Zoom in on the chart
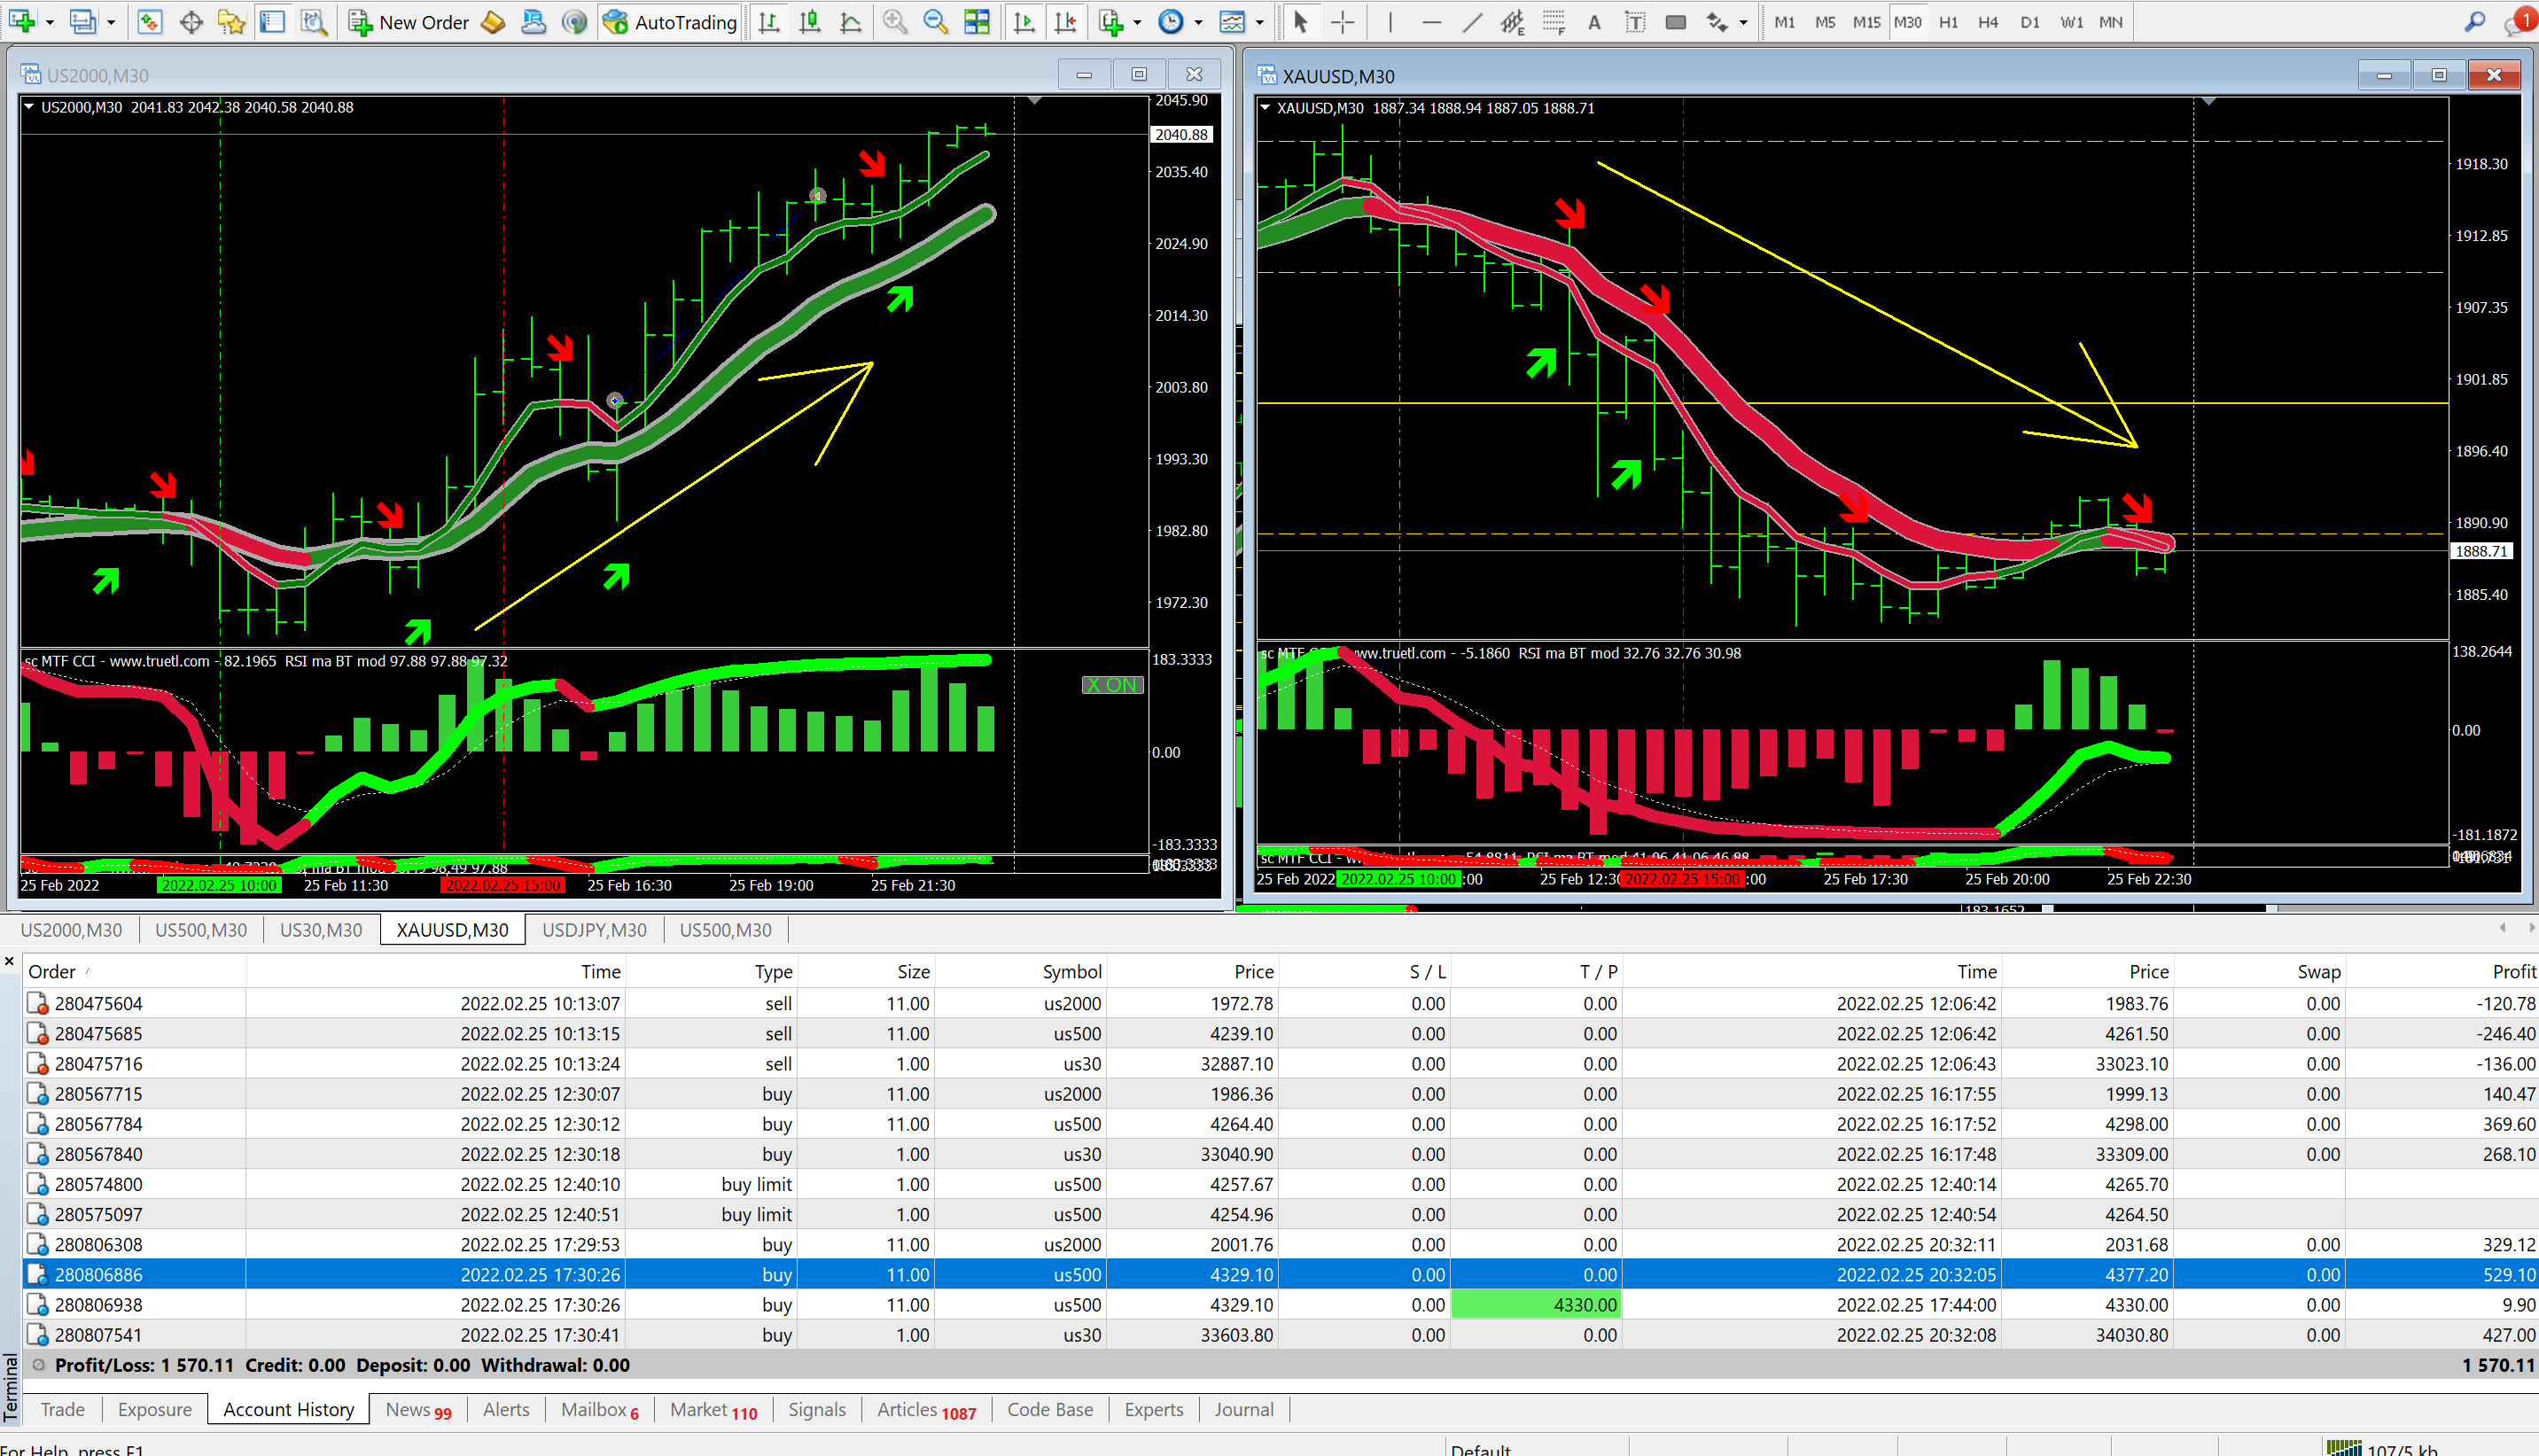Image resolution: width=2539 pixels, height=1456 pixels. pos(895,22)
